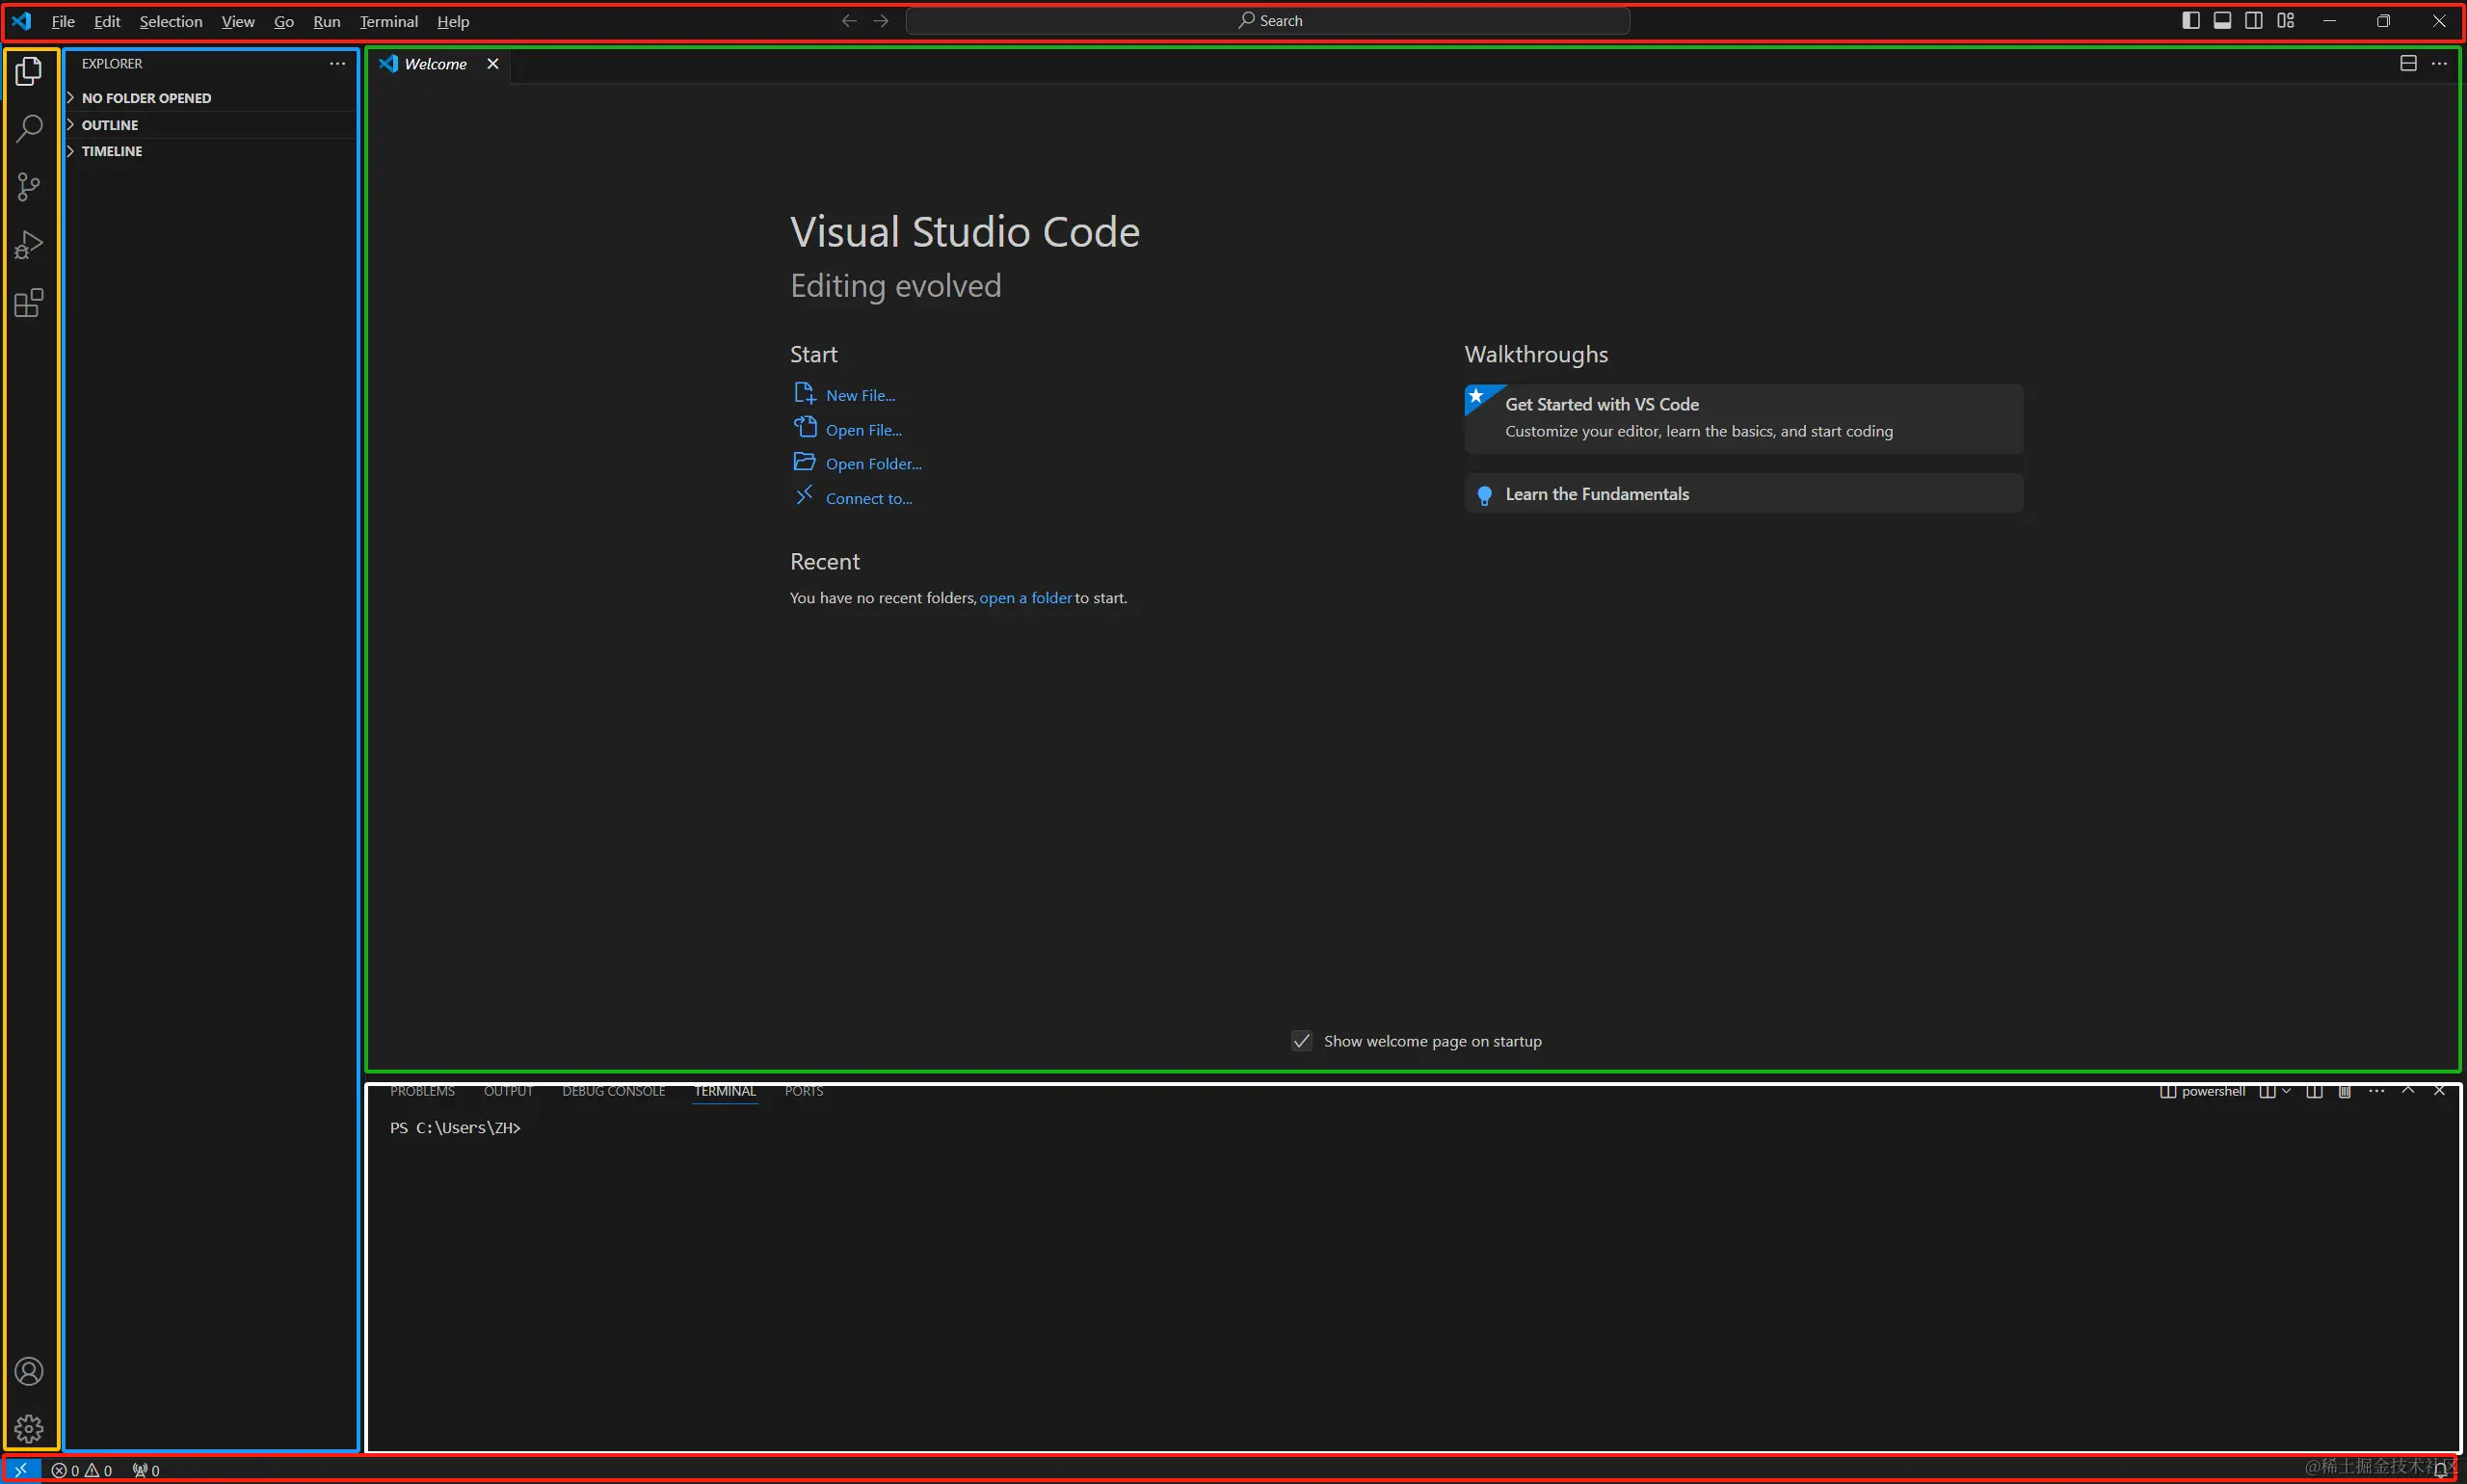The width and height of the screenshot is (2467, 1484).
Task: Open the Extensions view
Action: 29,303
